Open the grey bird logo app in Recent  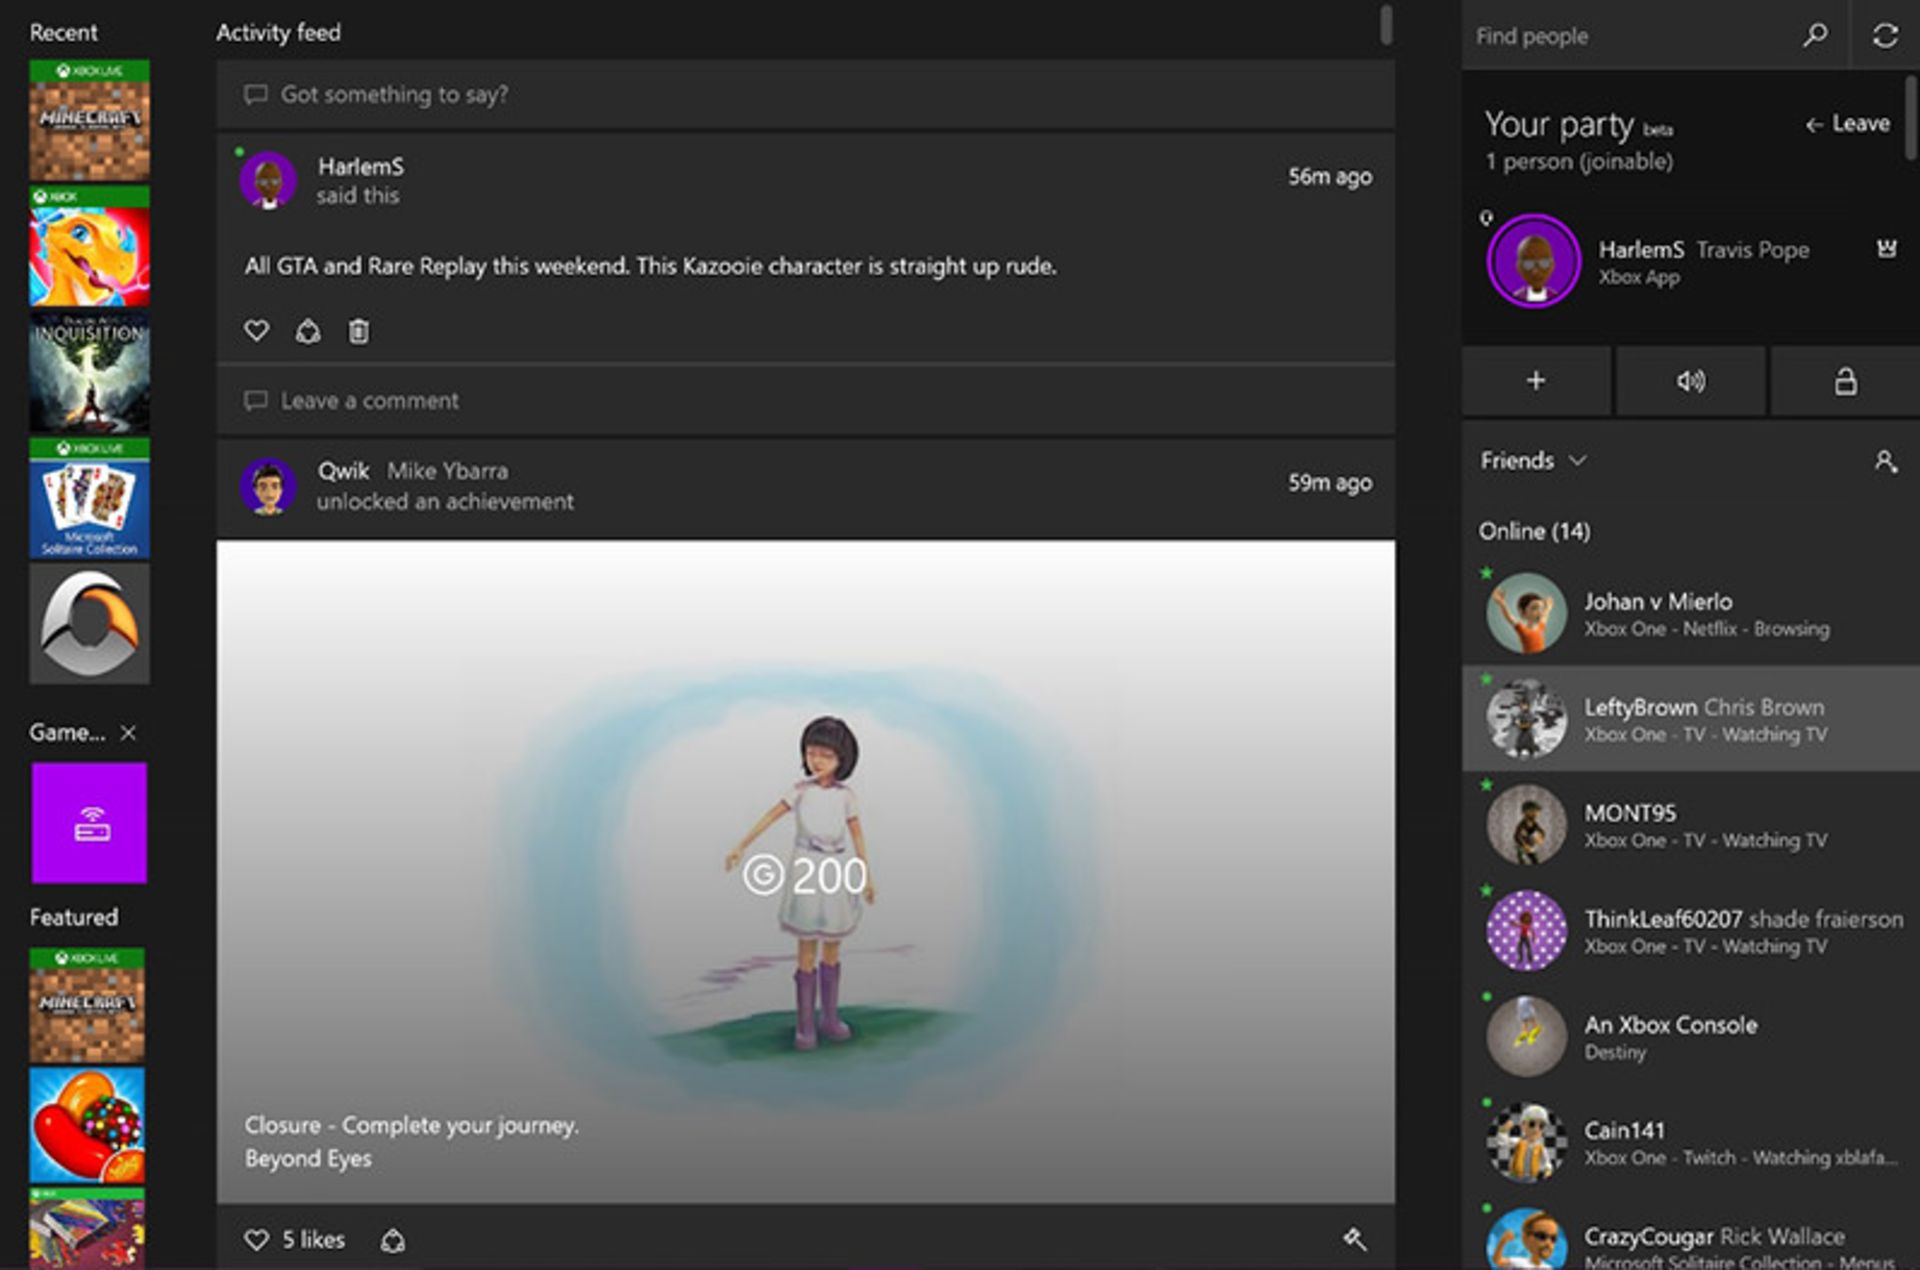pyautogui.click(x=89, y=624)
